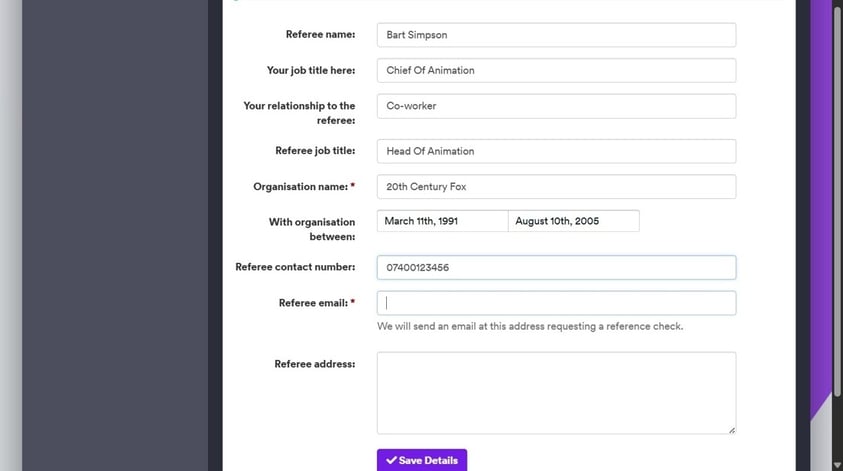This screenshot has width=843, height=471.
Task: Focus the Referee name field
Action: pos(556,35)
